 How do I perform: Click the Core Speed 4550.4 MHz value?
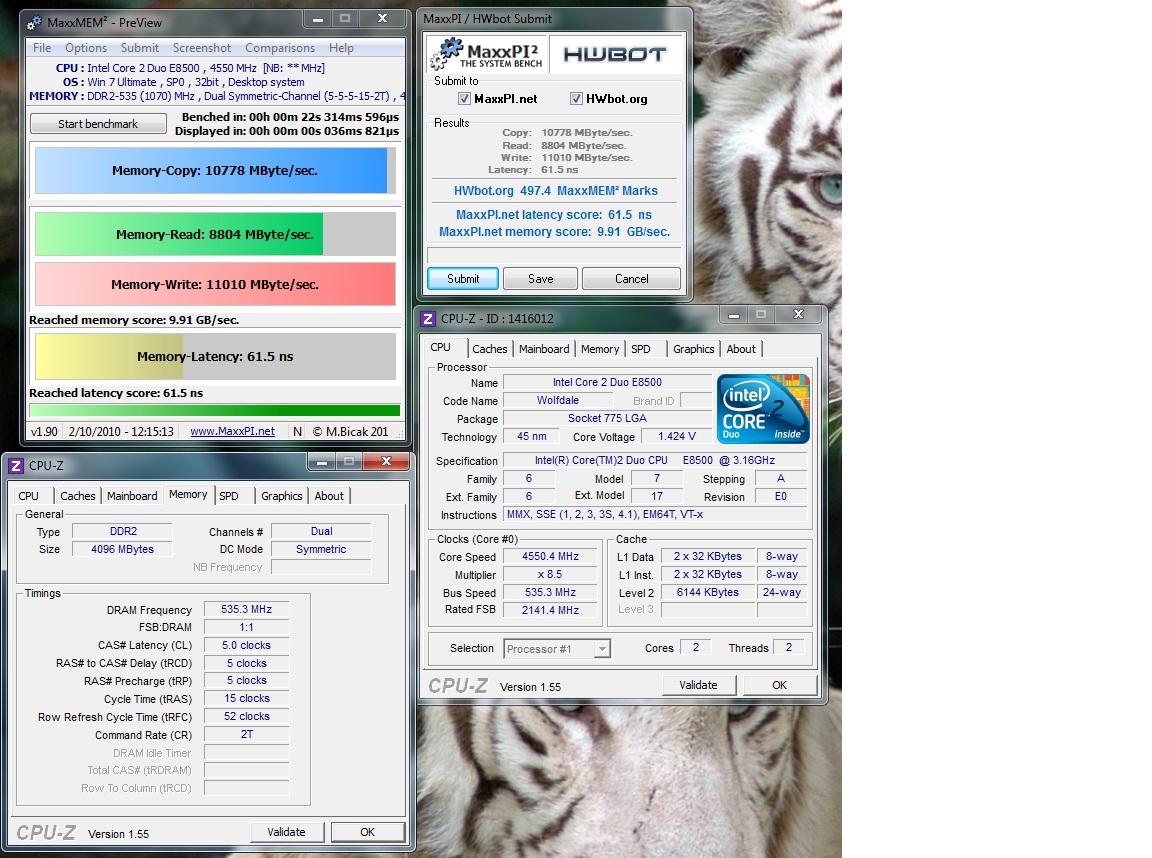[550, 557]
